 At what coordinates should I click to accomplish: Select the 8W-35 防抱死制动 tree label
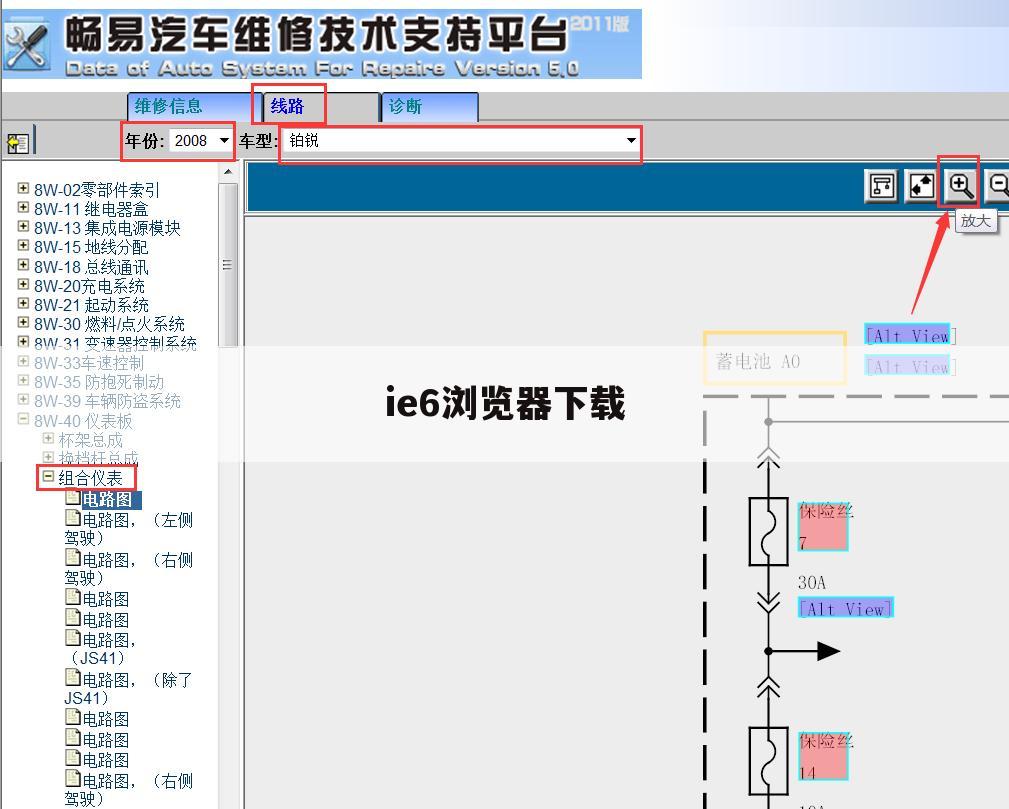tap(99, 382)
